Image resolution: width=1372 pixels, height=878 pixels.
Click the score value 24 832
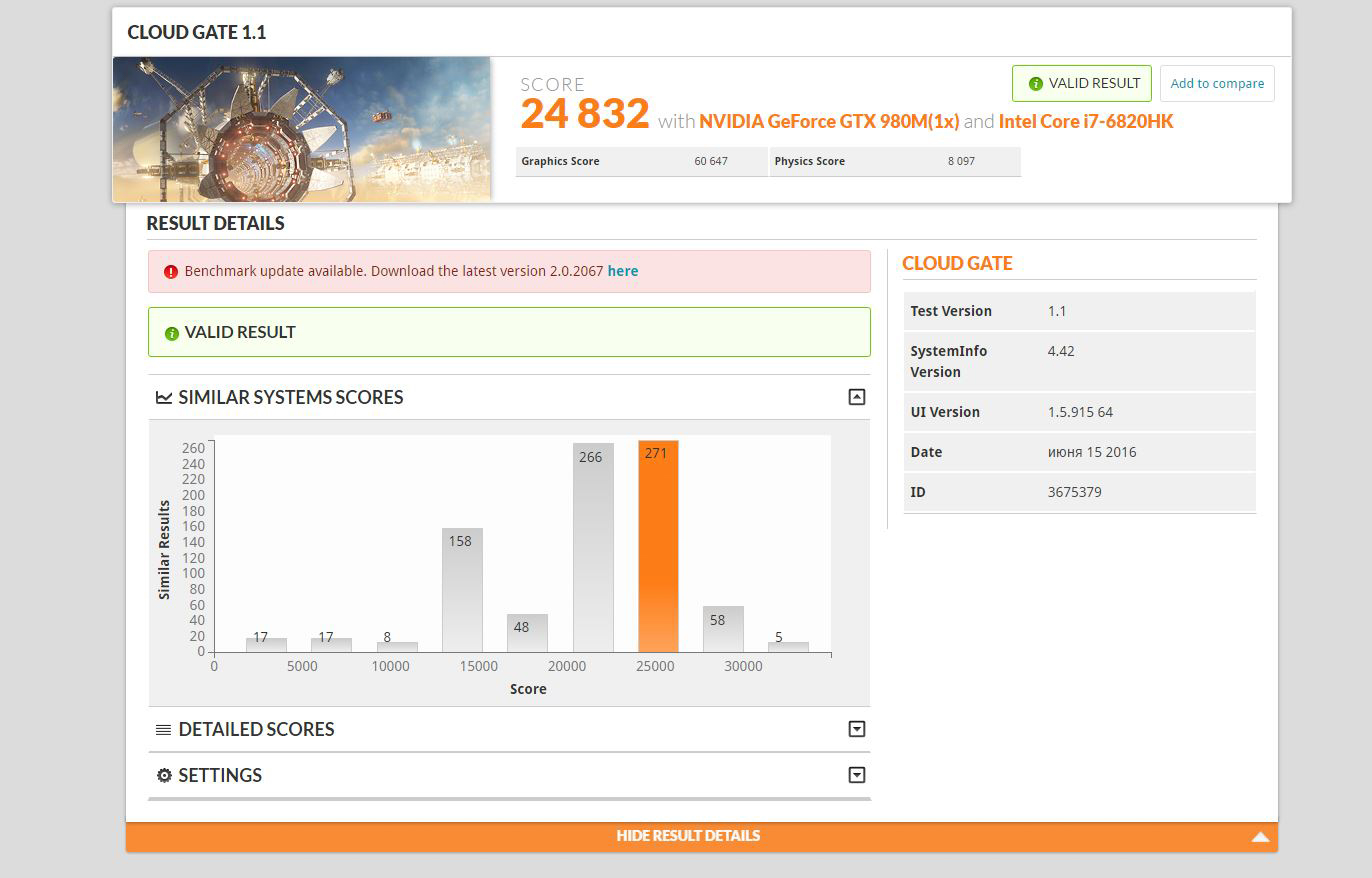point(585,113)
